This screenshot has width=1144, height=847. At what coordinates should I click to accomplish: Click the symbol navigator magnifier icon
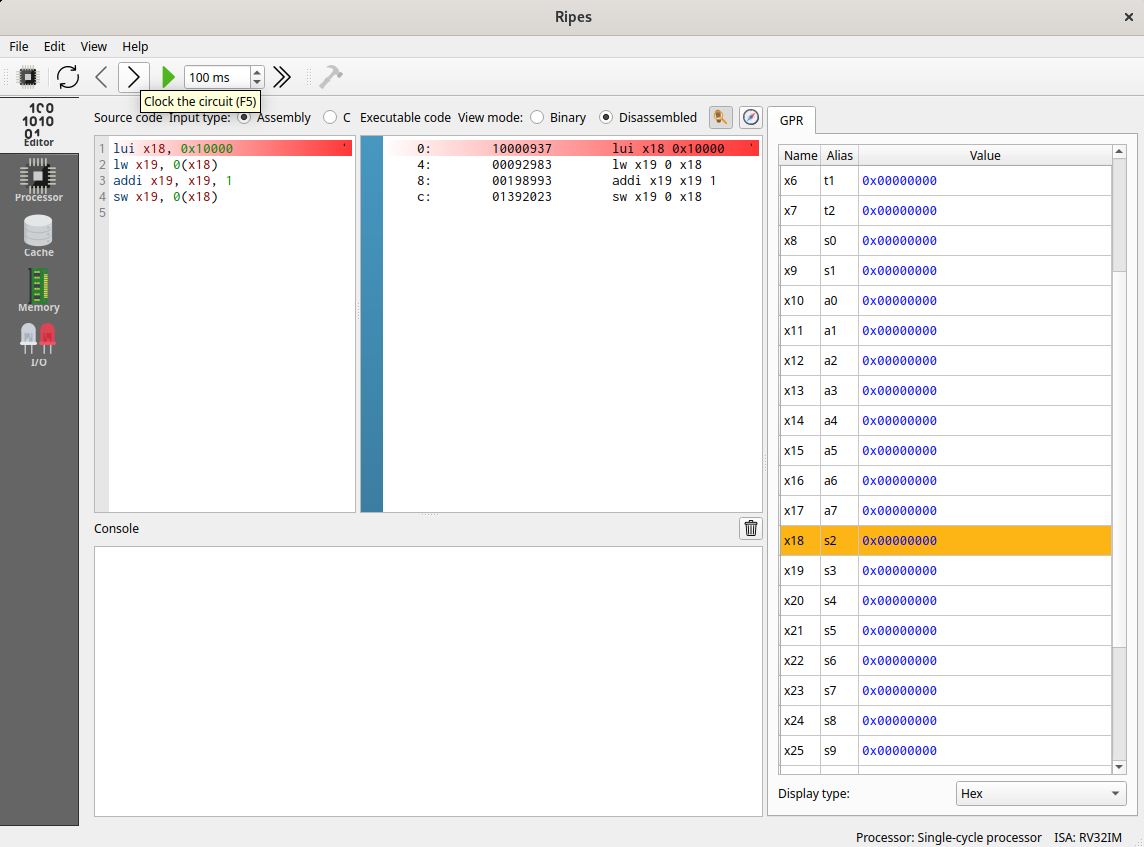click(x=720, y=117)
